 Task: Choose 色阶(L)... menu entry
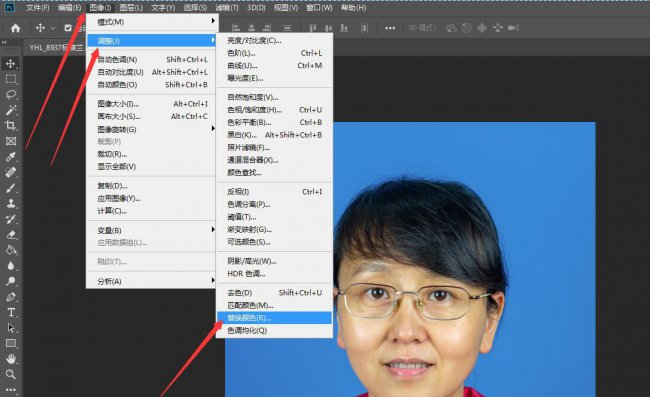pos(274,53)
